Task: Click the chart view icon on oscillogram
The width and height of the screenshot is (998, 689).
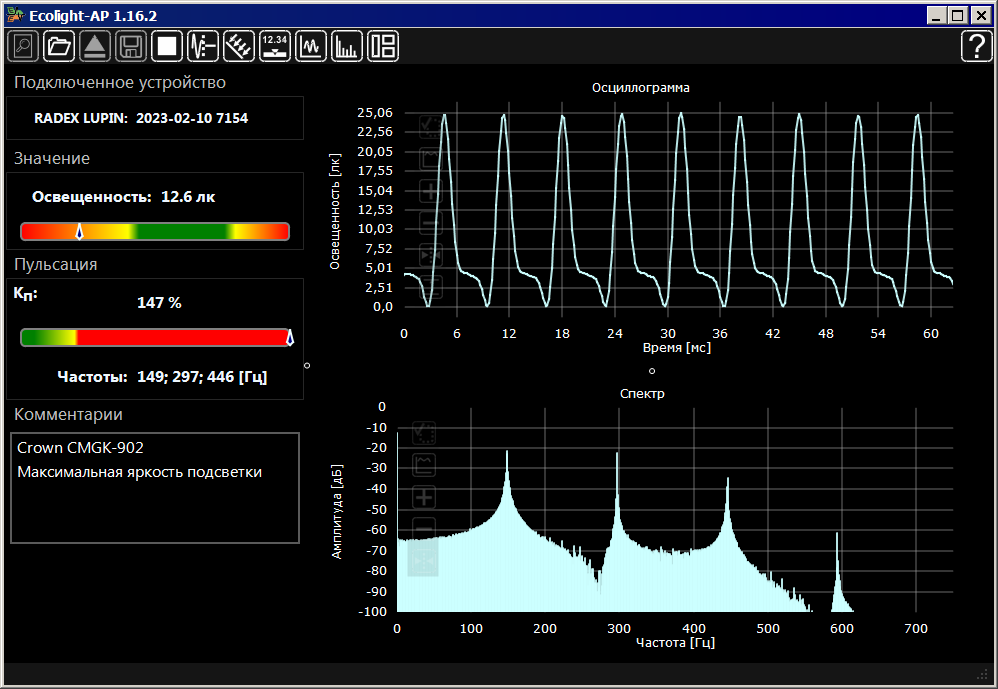Action: point(430,158)
